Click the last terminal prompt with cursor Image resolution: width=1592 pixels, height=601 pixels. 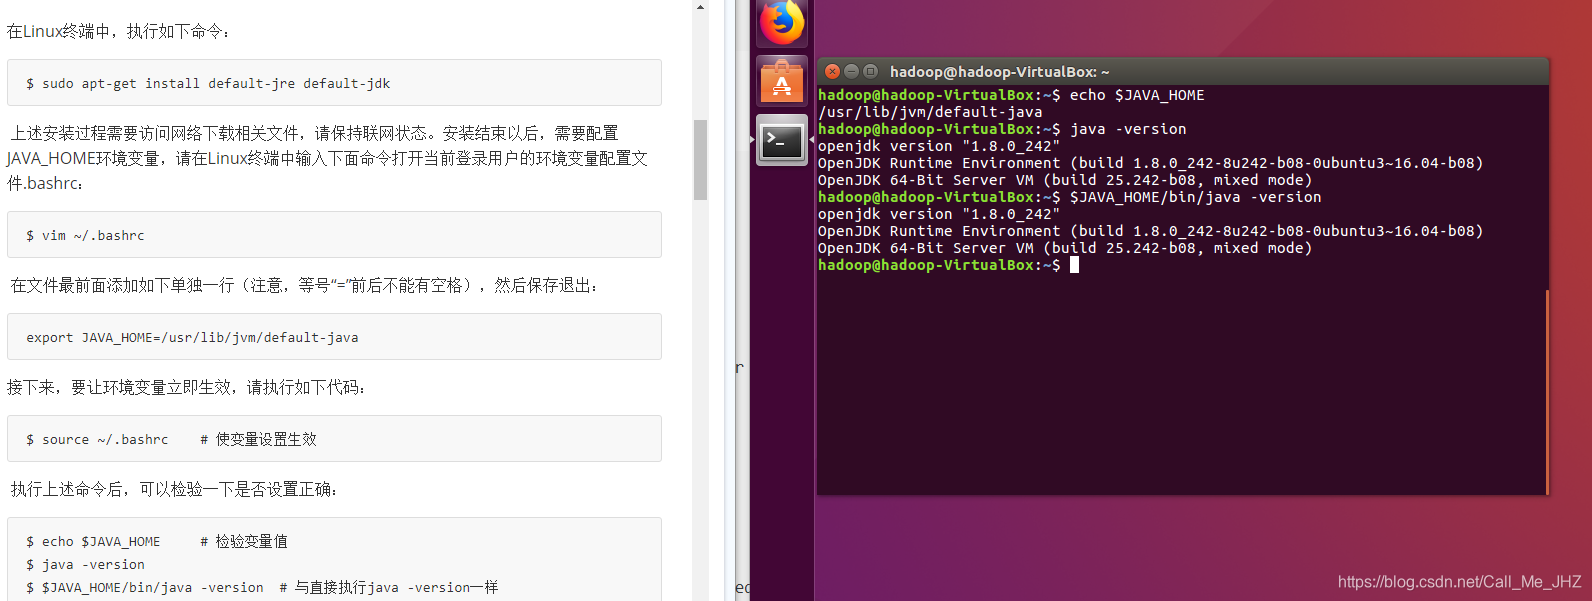point(948,265)
